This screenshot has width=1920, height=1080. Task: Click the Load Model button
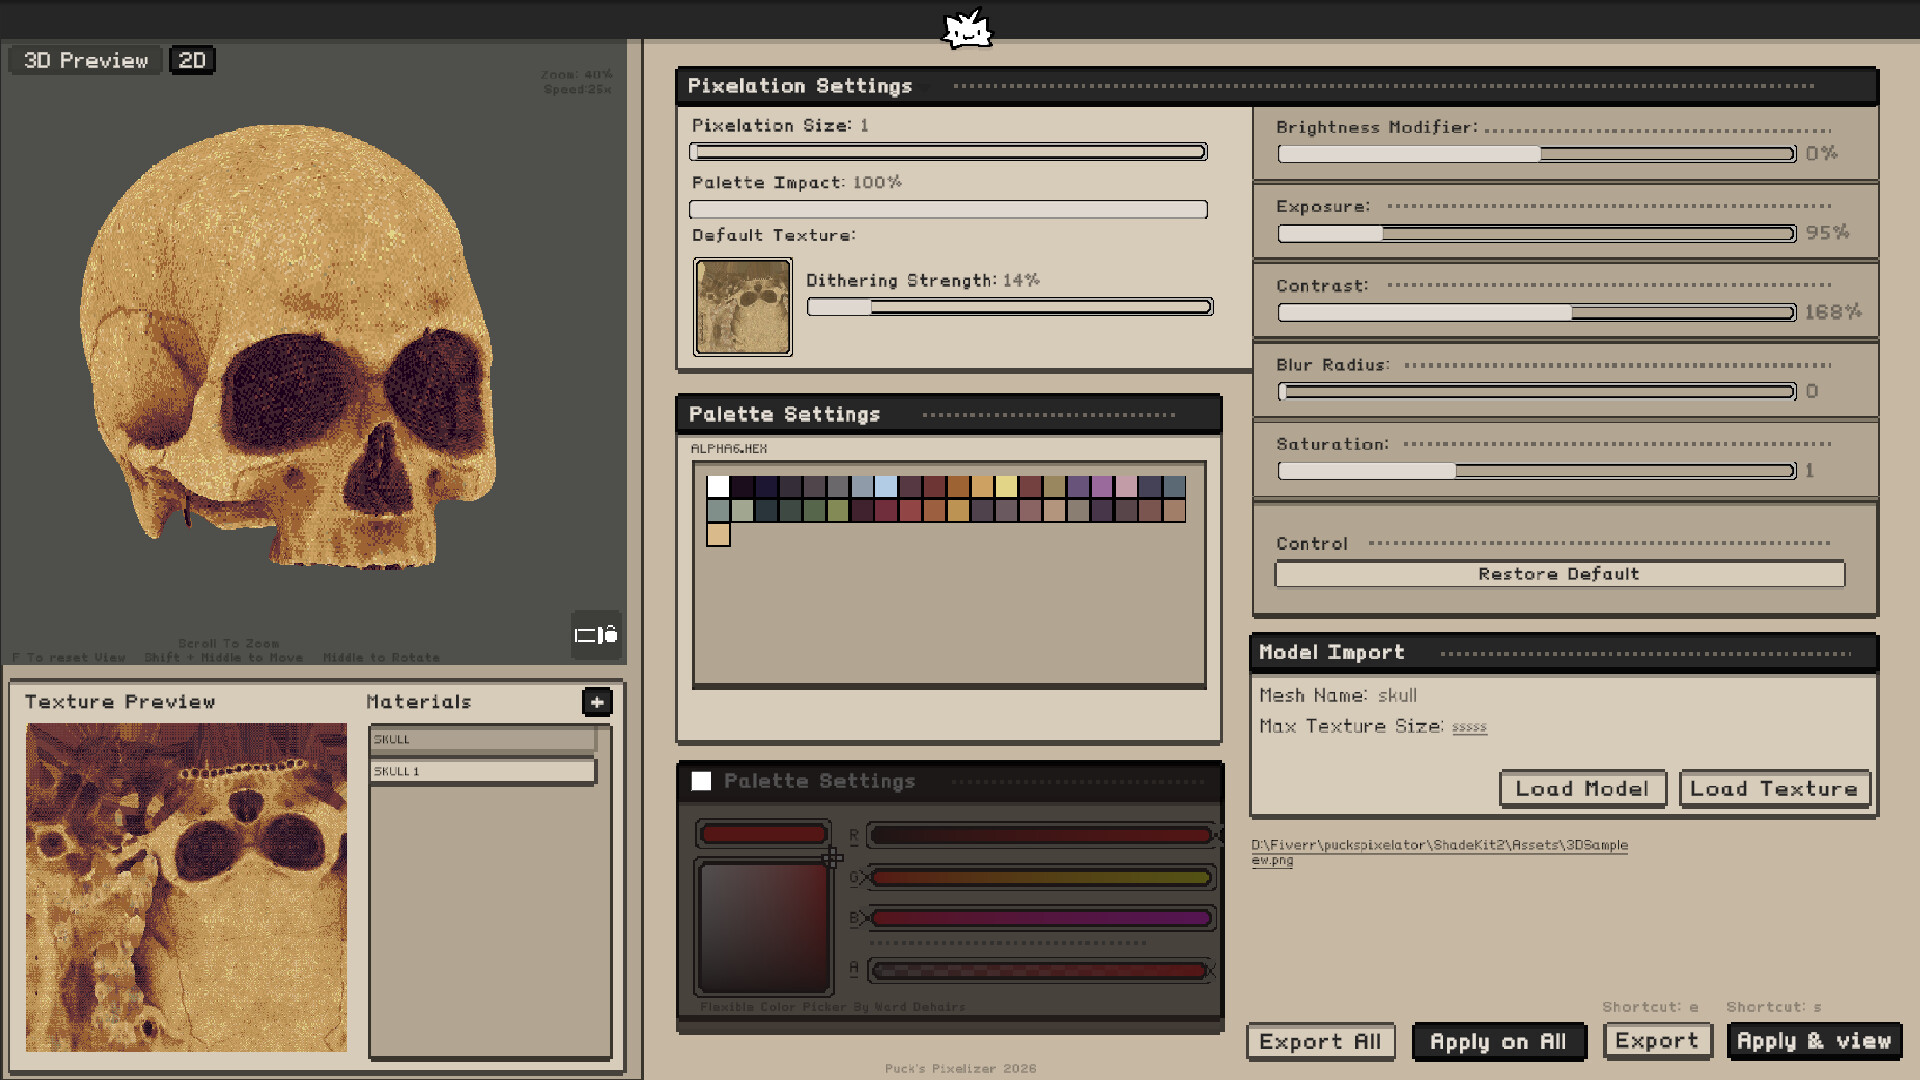coord(1582,789)
